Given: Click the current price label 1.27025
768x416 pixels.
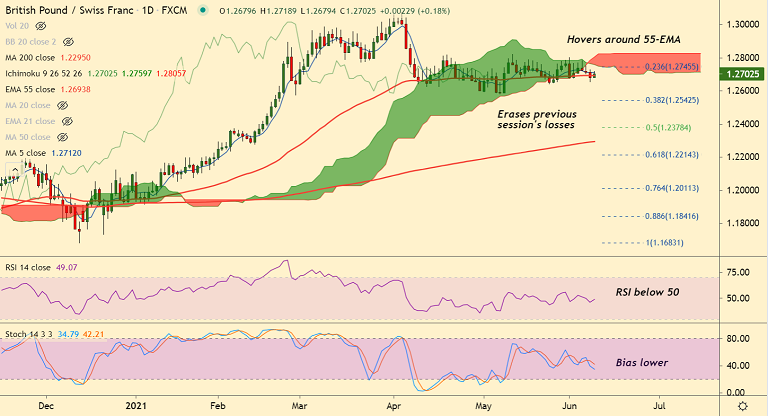Looking at the screenshot, I should click(743, 74).
